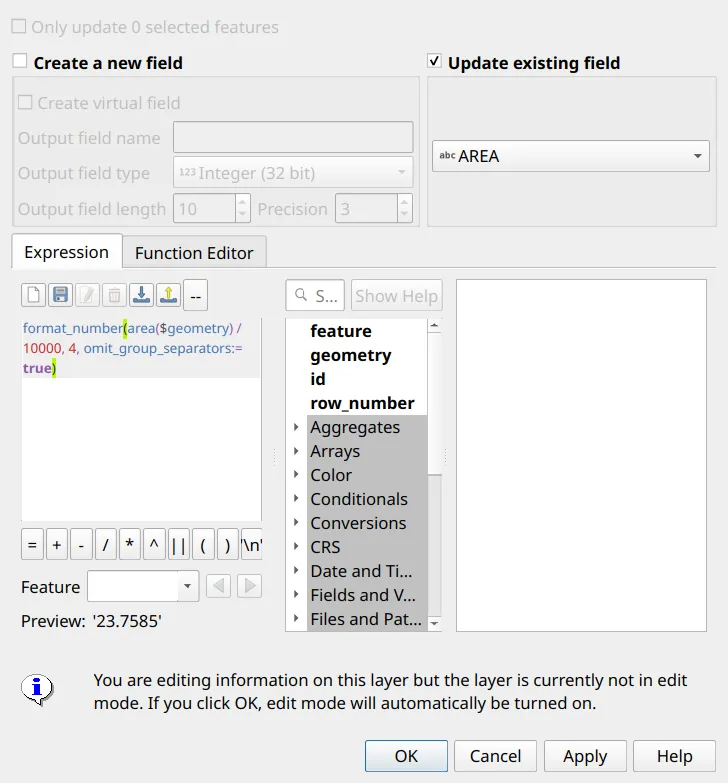Expand the Files and Paths group

(x=296, y=618)
